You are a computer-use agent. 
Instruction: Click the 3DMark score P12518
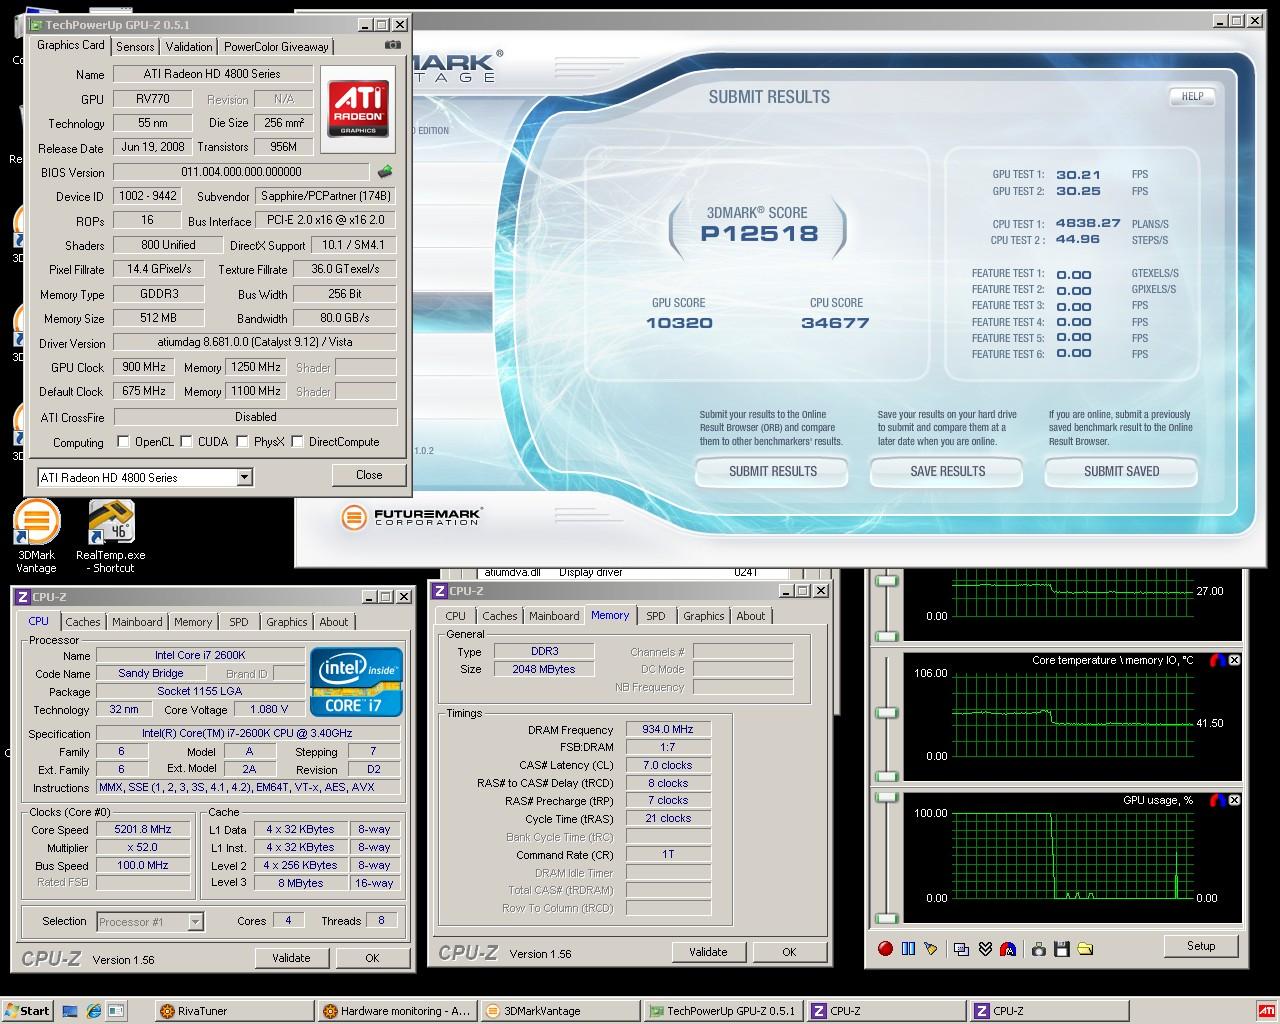pyautogui.click(x=759, y=233)
